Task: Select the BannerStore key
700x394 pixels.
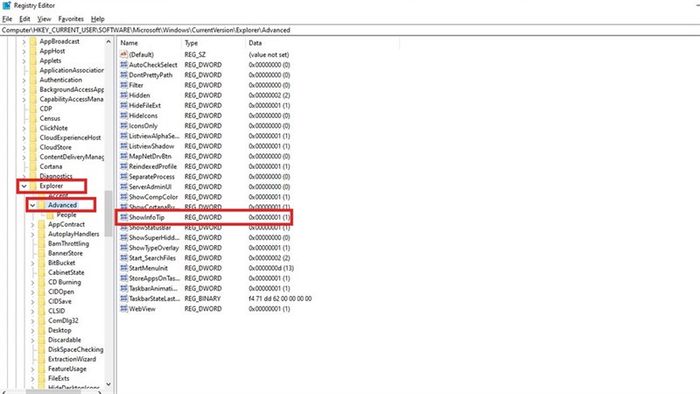Action: point(65,253)
